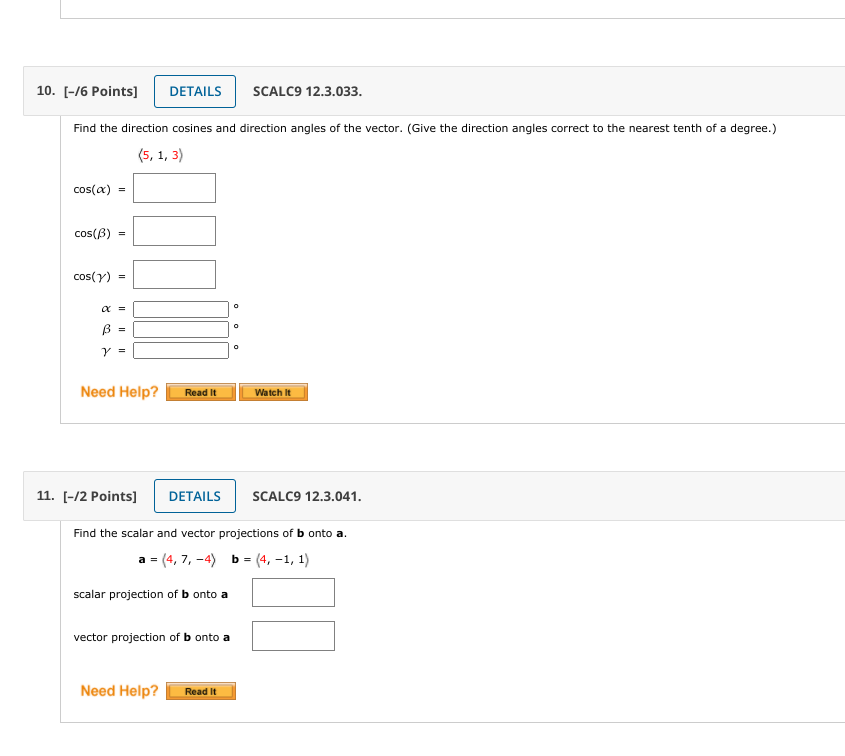Image resolution: width=845 pixels, height=756 pixels.
Task: Click the Read It icon for problem 11
Action: coord(200,690)
